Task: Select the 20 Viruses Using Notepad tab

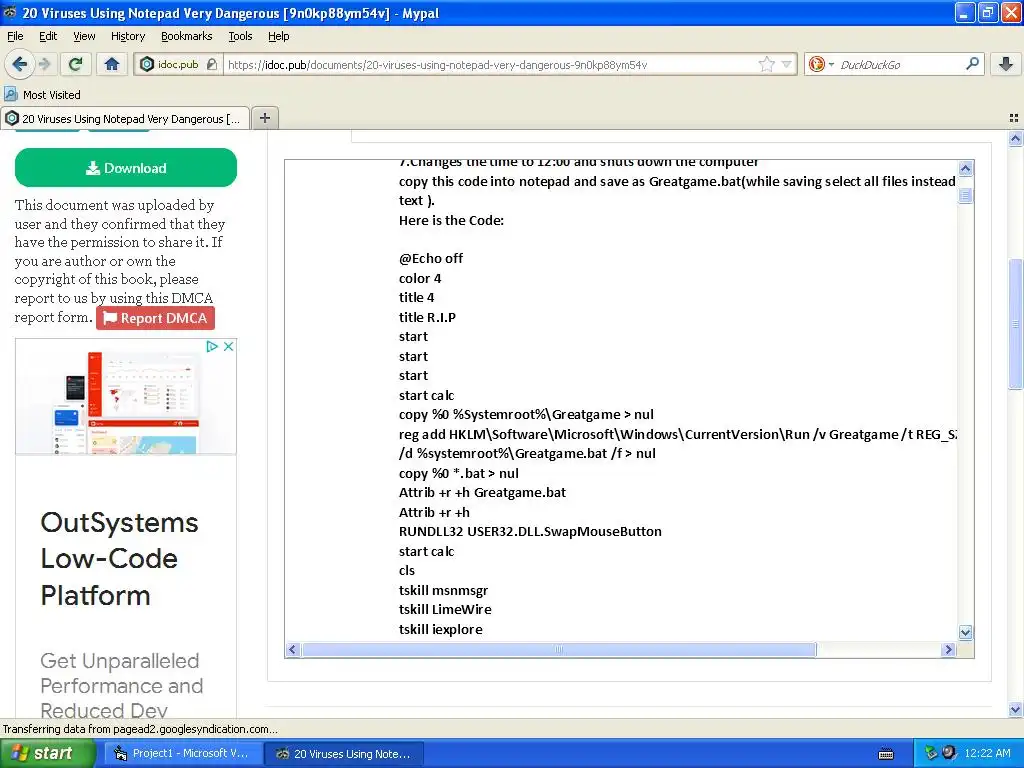Action: [x=125, y=118]
